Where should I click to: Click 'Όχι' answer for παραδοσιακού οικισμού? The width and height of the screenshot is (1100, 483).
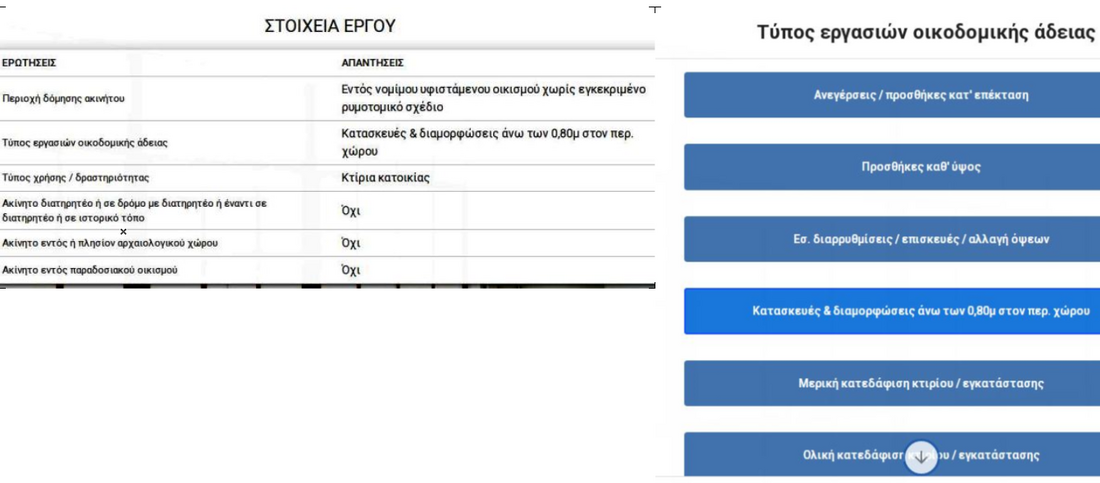[350, 270]
